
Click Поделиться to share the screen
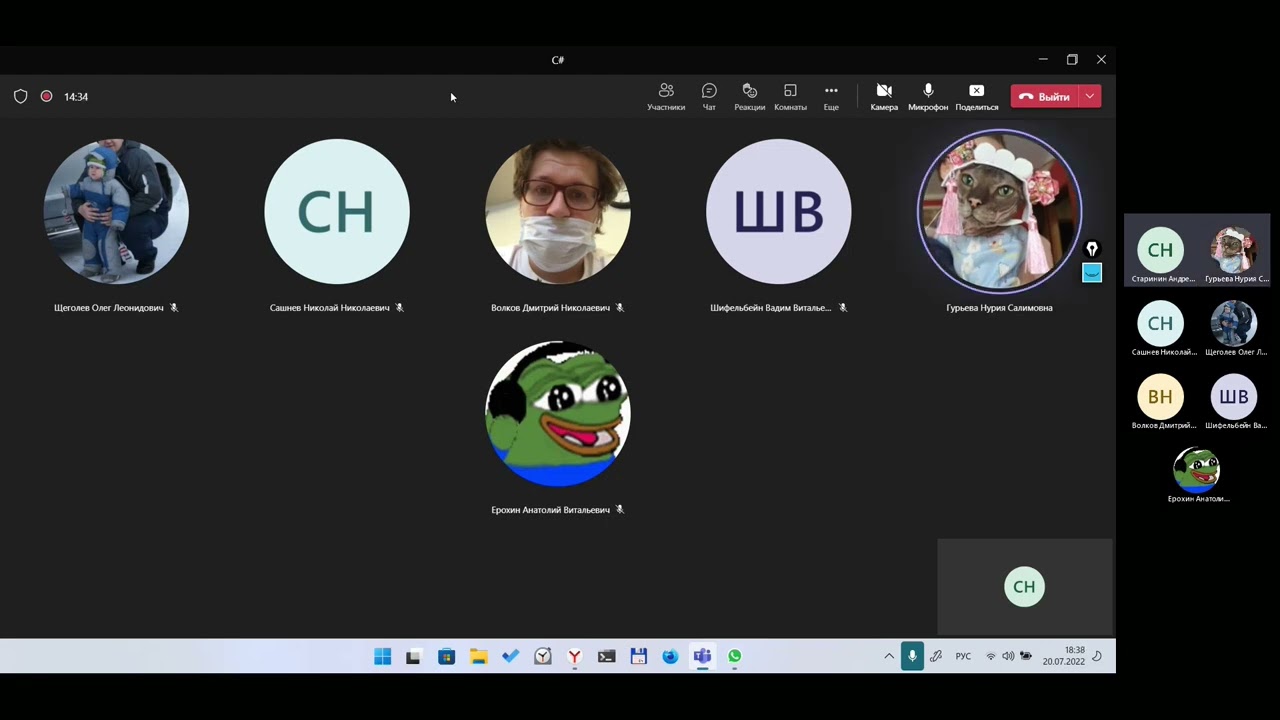click(x=977, y=96)
